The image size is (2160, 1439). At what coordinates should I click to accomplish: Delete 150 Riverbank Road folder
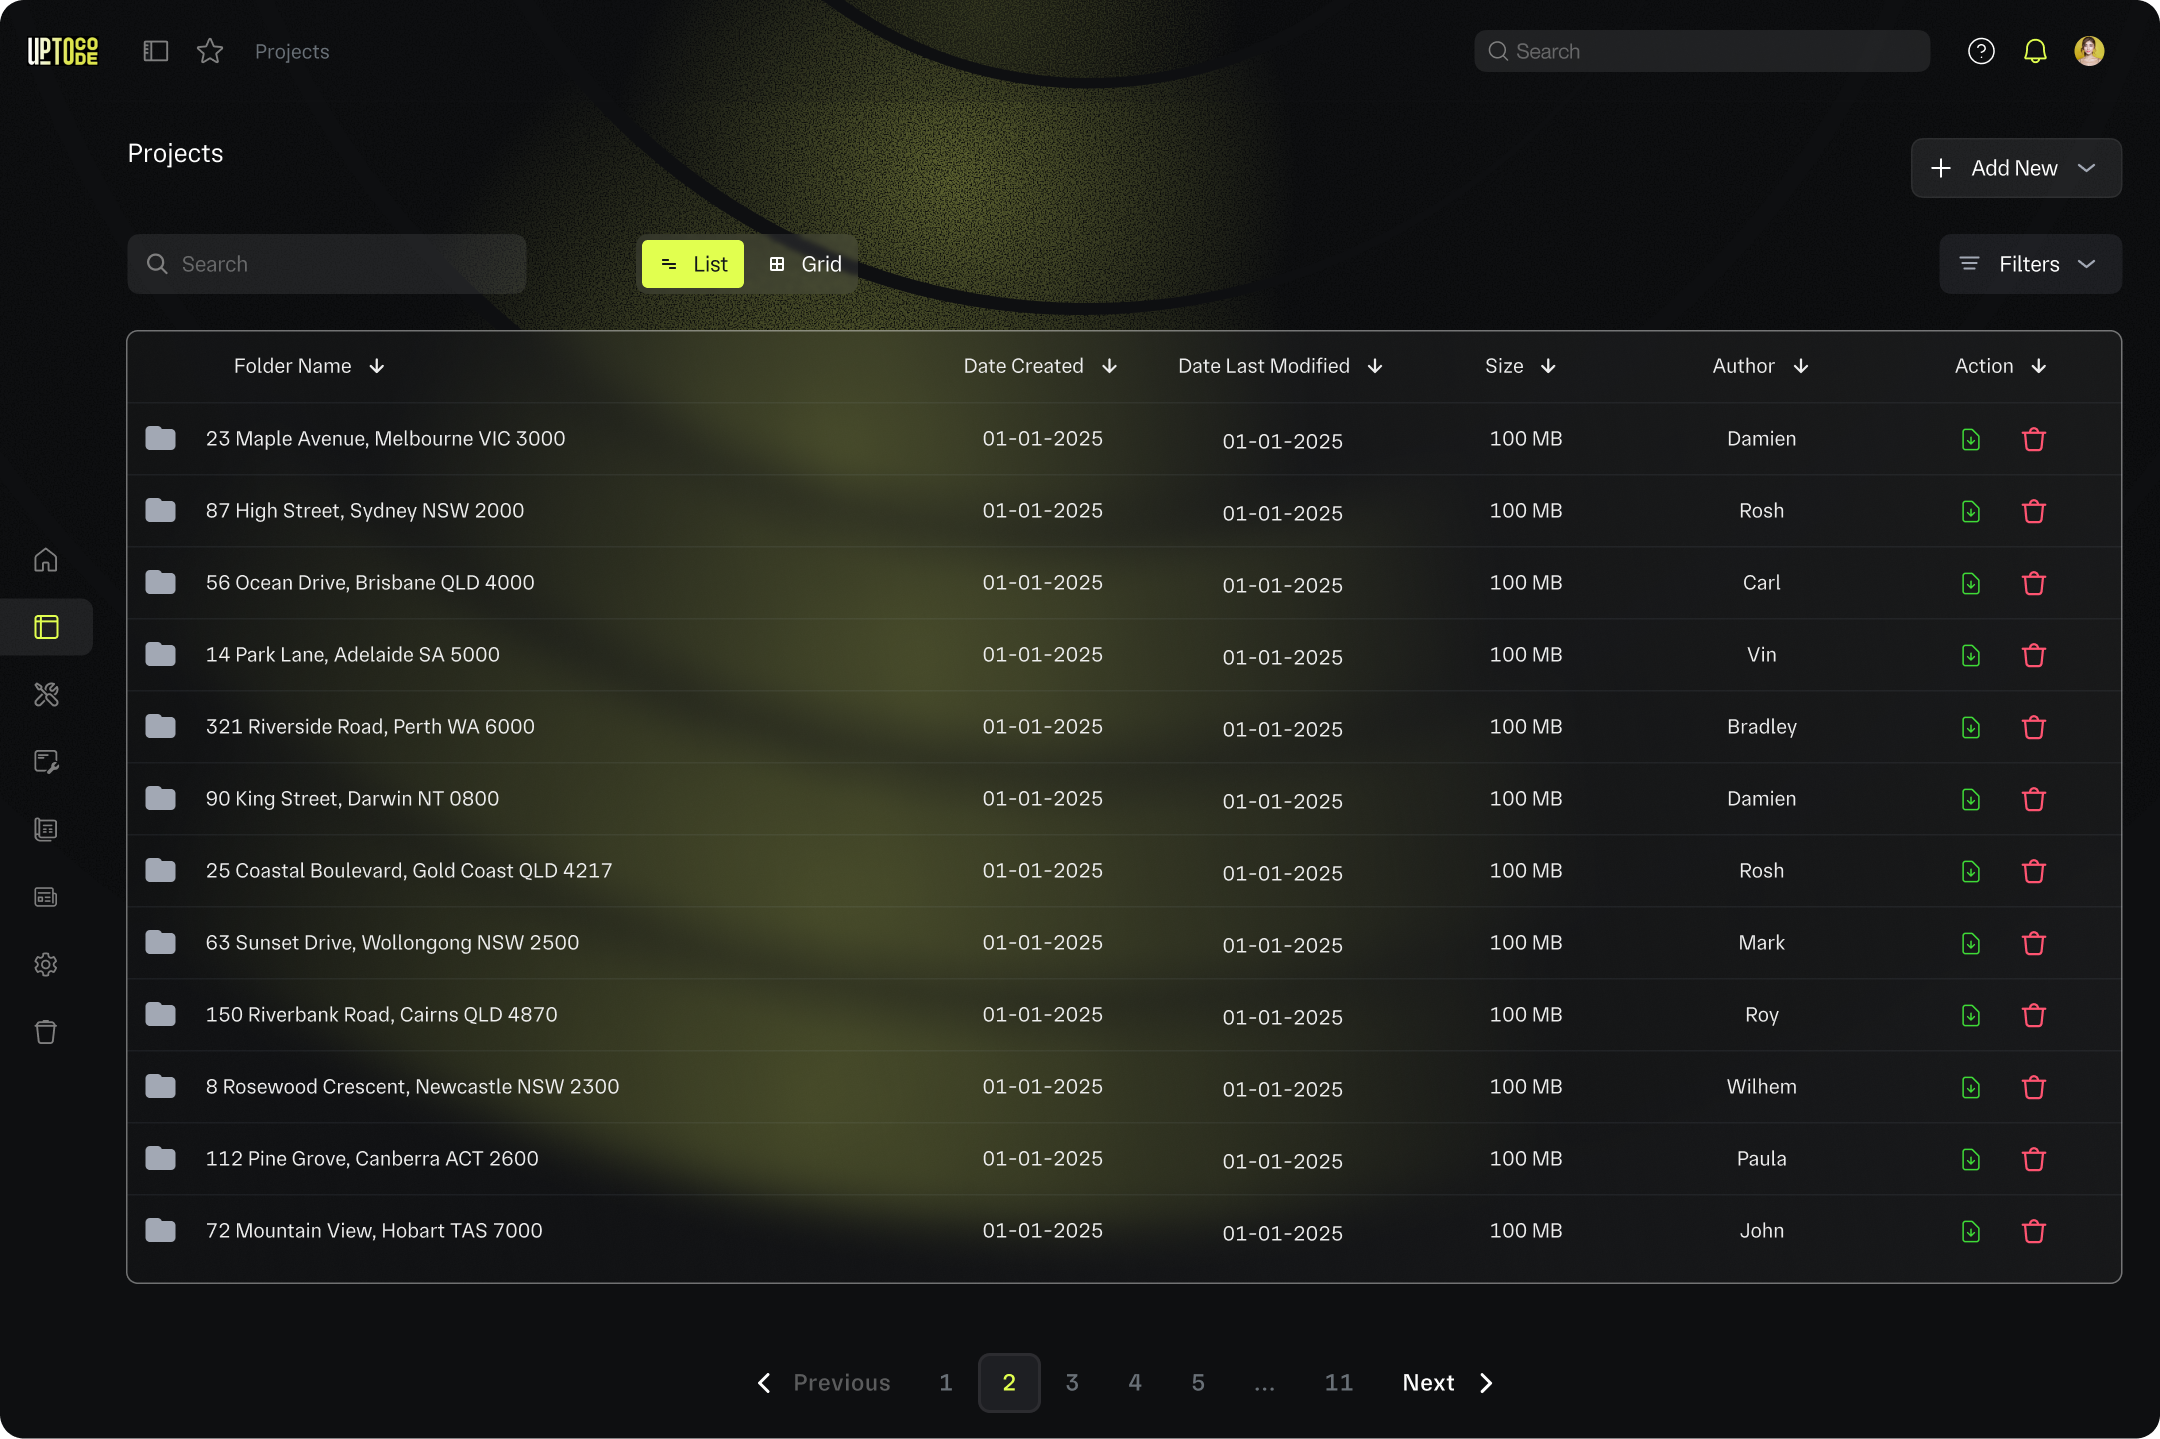pyautogui.click(x=2034, y=1015)
